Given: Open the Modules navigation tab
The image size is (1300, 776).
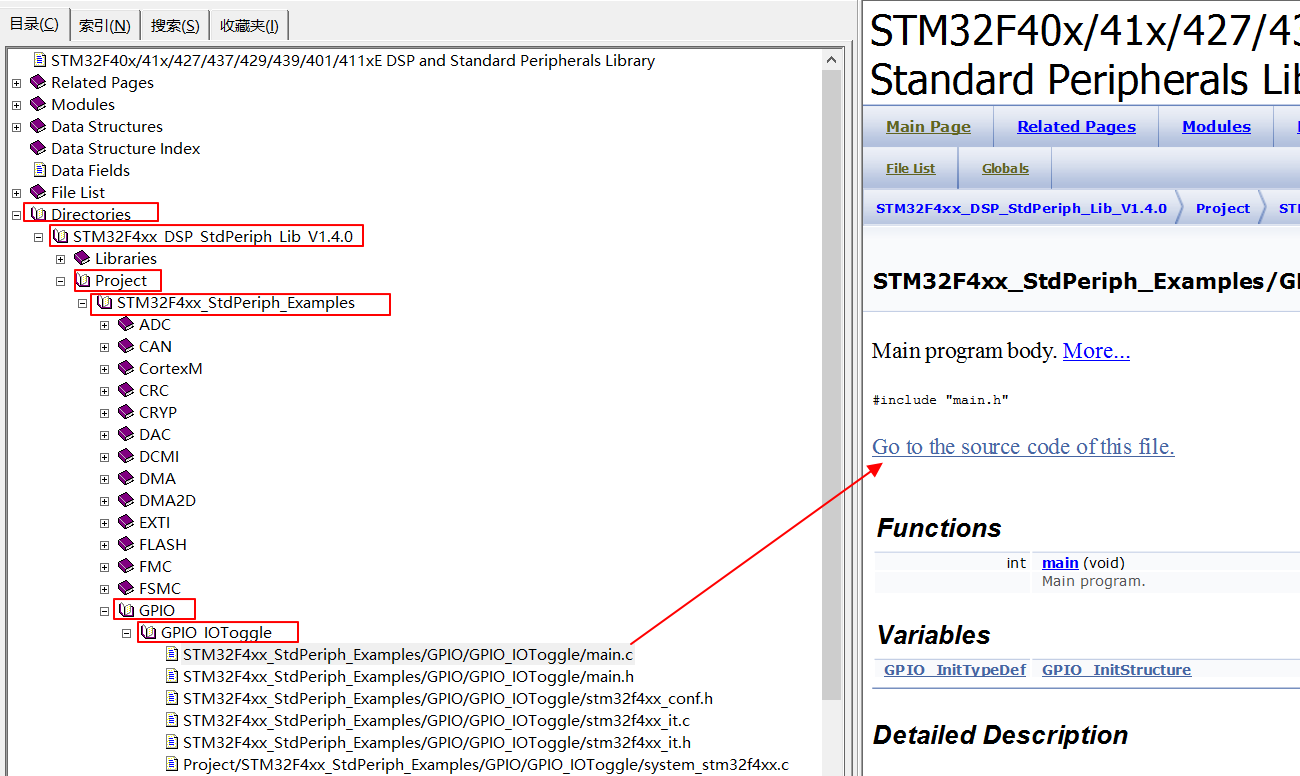Looking at the screenshot, I should 1216,126.
